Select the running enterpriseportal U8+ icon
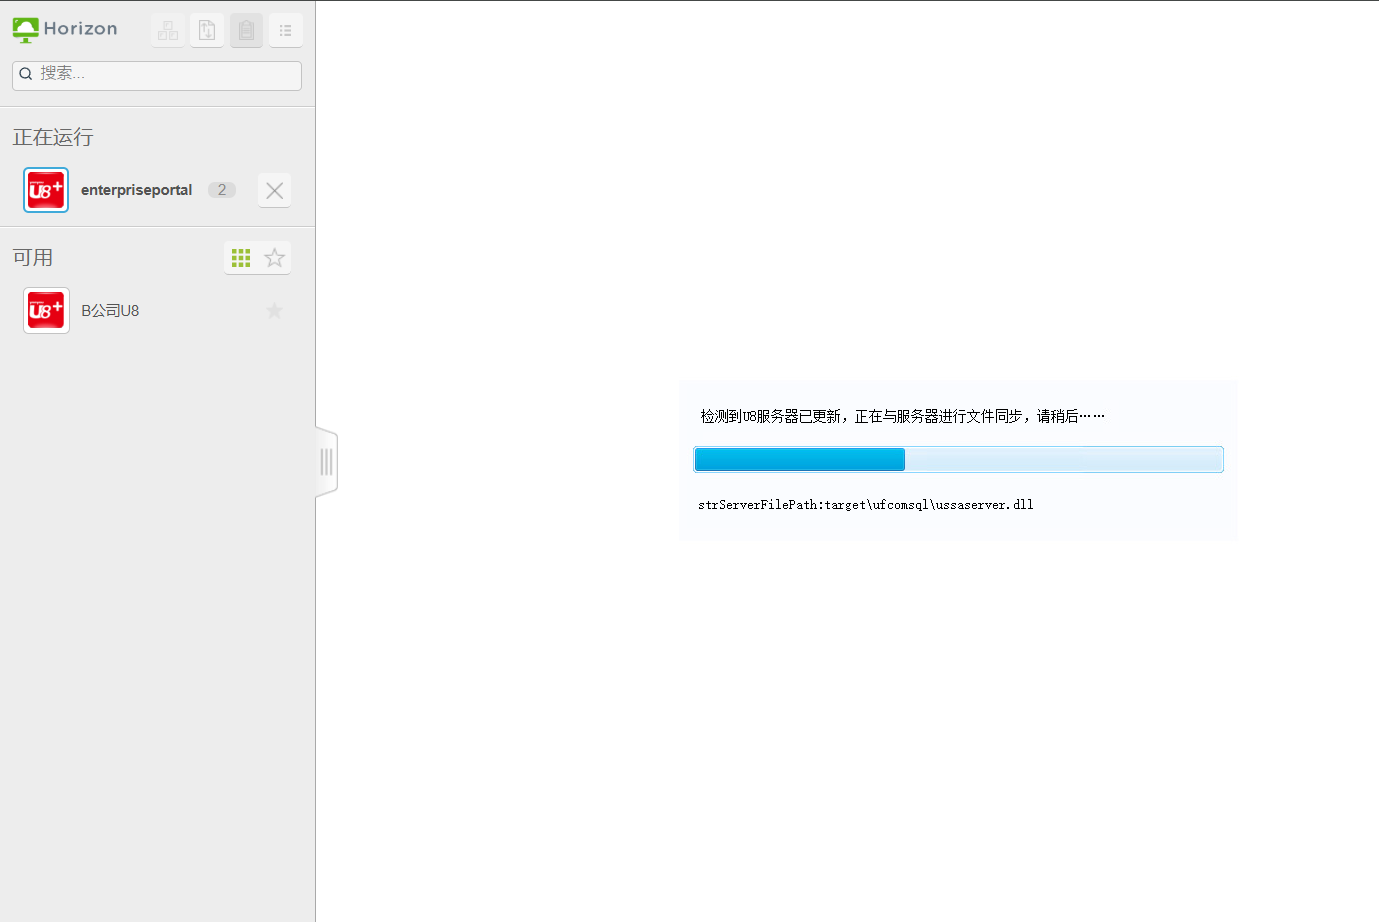This screenshot has height=922, width=1379. pyautogui.click(x=46, y=190)
